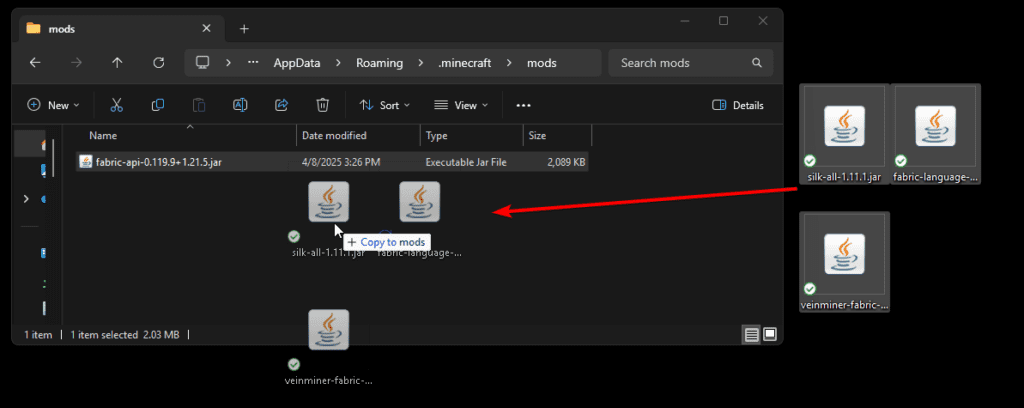
Task: Click the search magnifier icon
Action: pyautogui.click(x=757, y=63)
